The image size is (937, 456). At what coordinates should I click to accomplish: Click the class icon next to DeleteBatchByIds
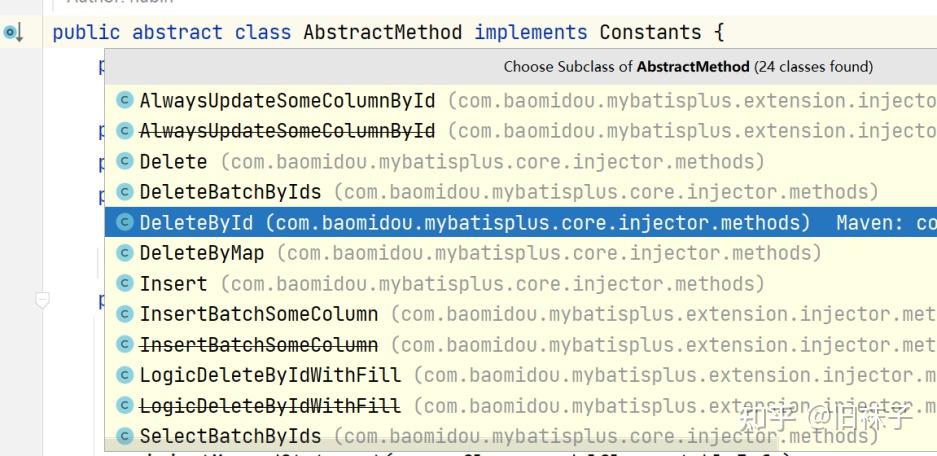click(125, 192)
